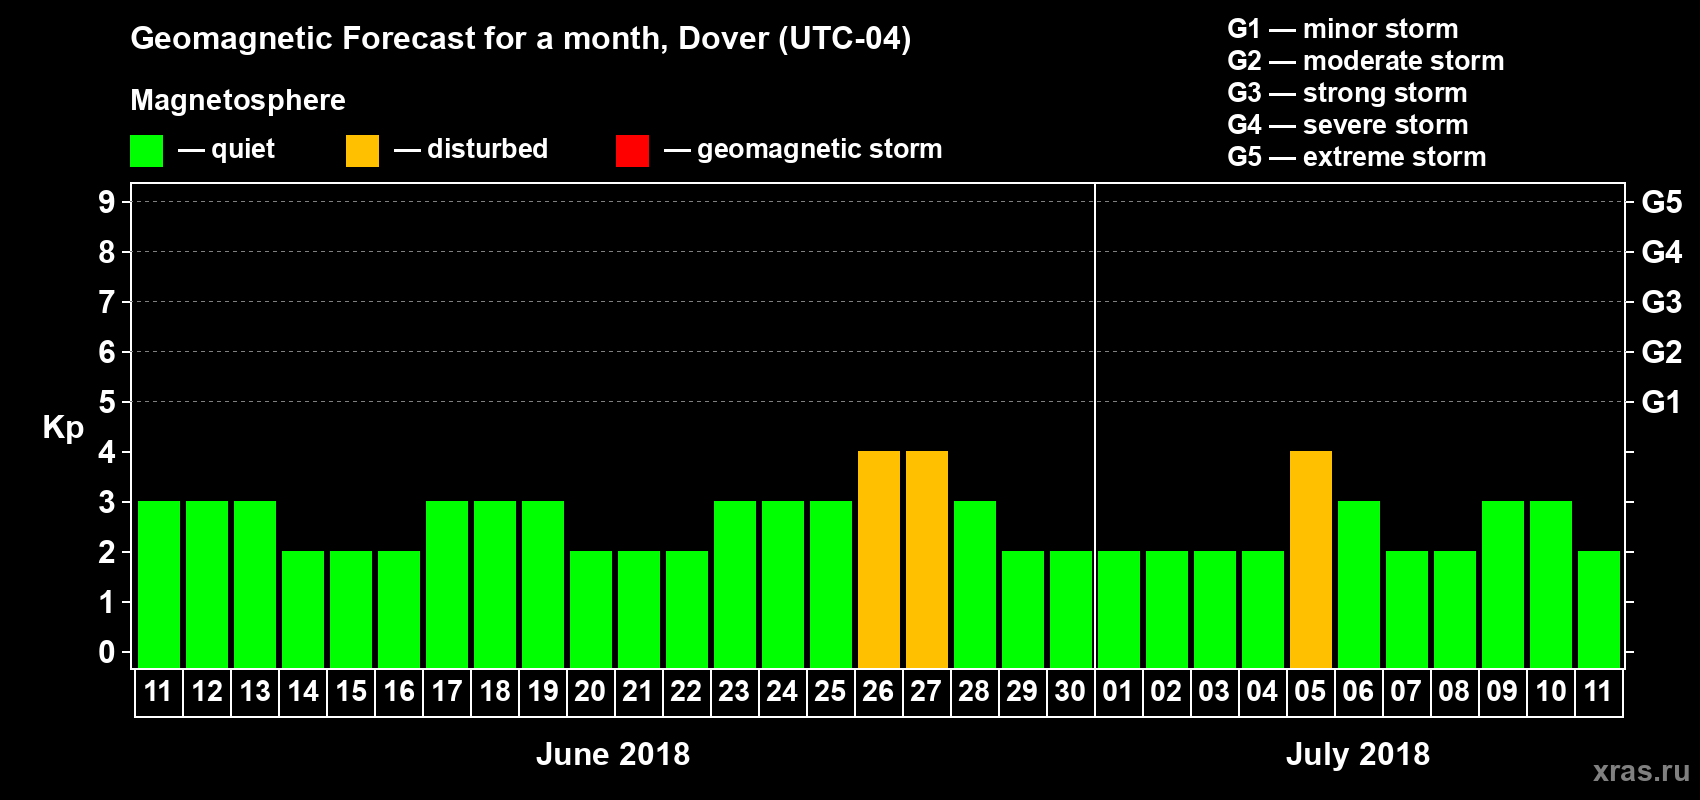Click the green bar for June 30
Image resolution: width=1700 pixels, height=800 pixels.
1071,610
